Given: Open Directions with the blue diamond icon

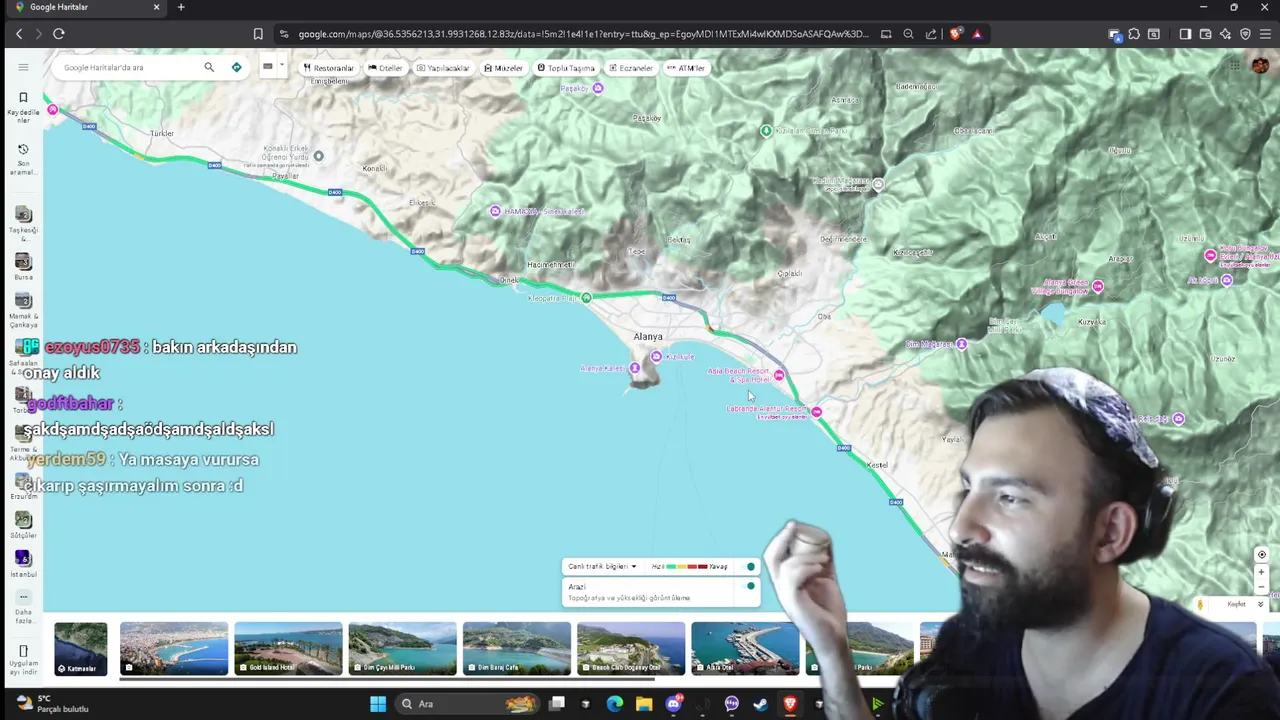Looking at the screenshot, I should point(236,67).
